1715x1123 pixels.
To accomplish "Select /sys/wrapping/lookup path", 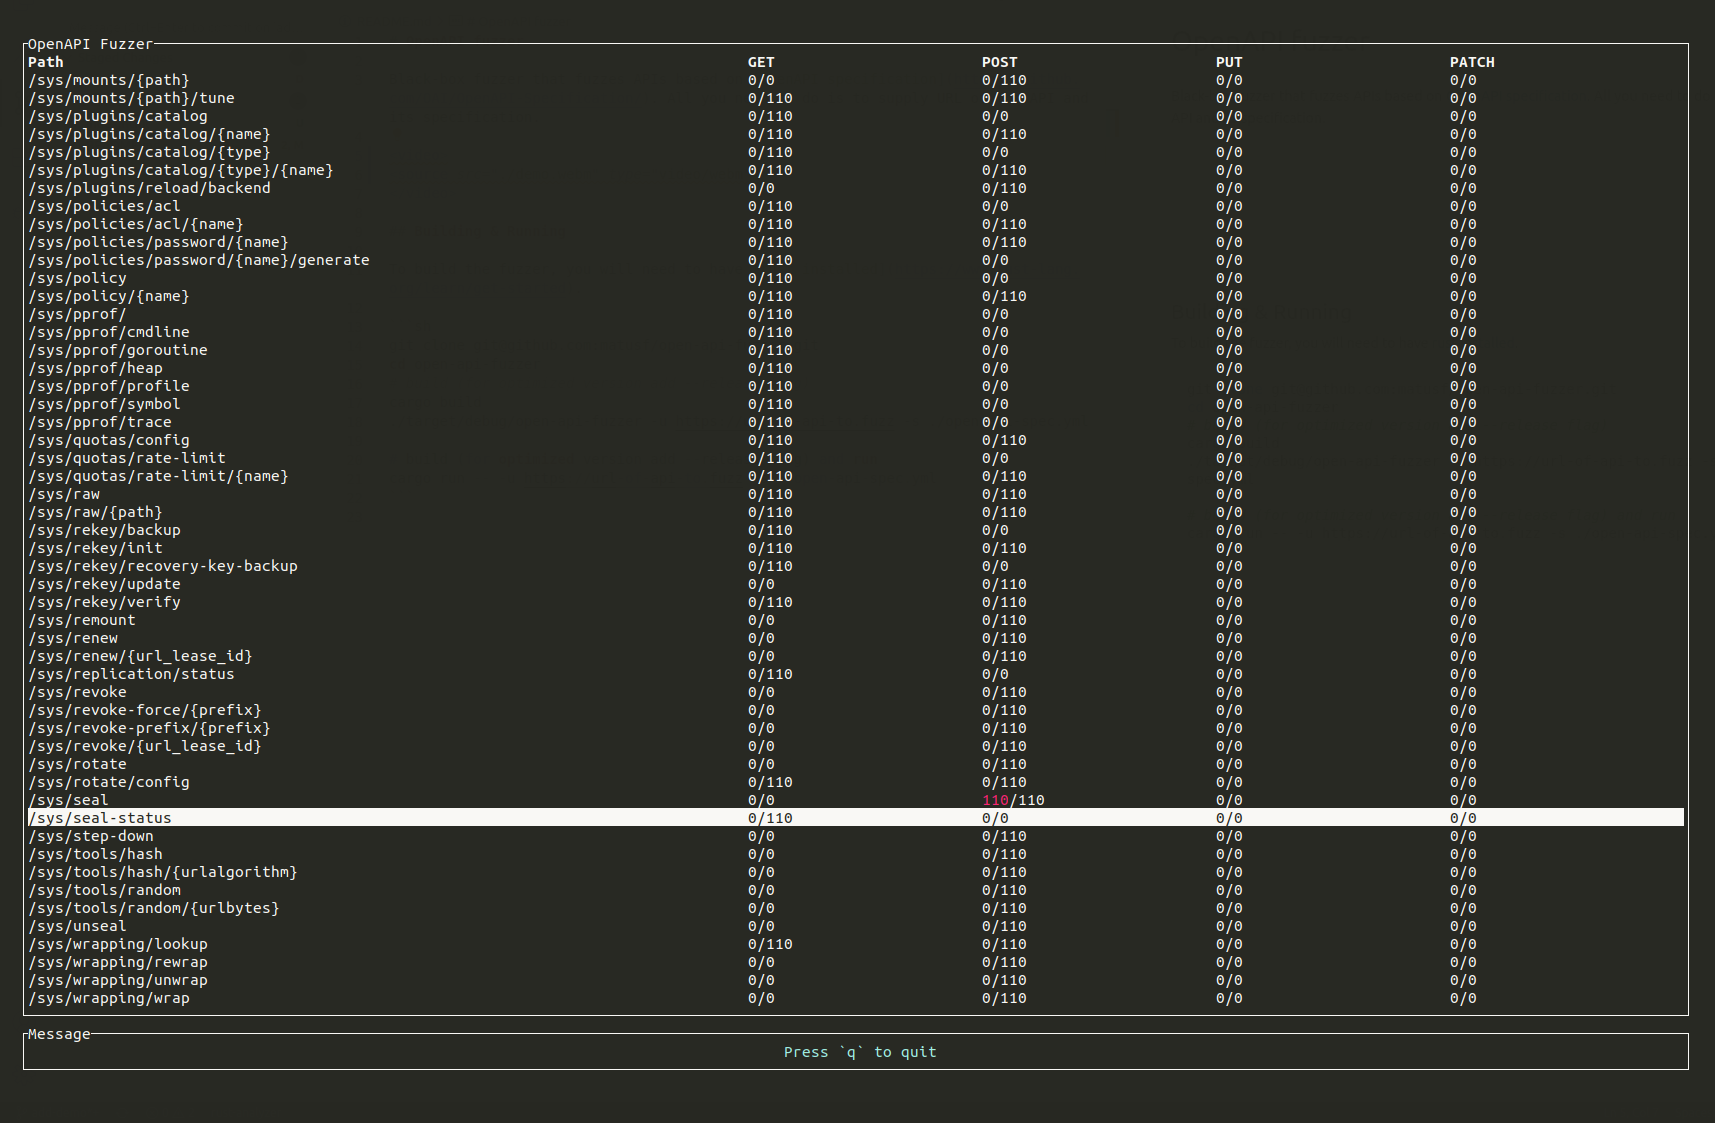I will tap(118, 944).
